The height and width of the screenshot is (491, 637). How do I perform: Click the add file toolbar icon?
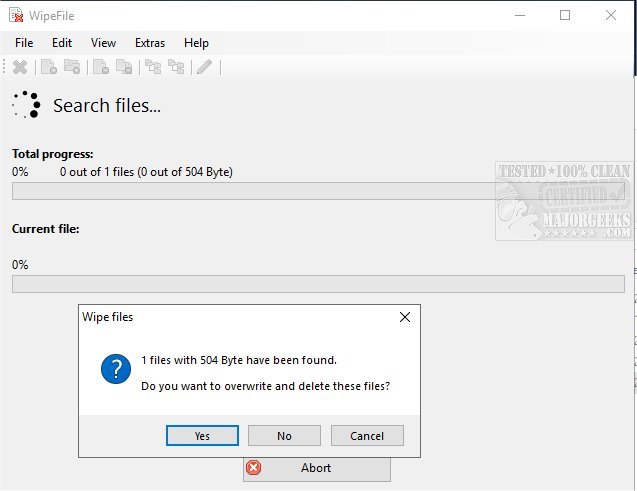(x=48, y=67)
